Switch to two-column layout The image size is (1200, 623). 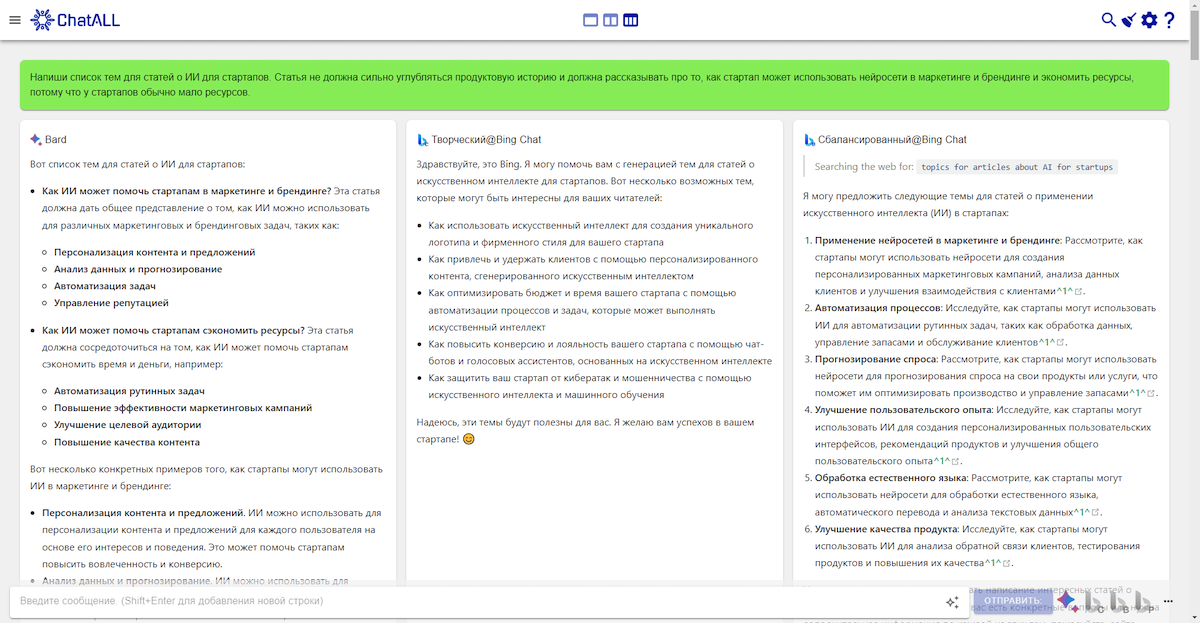click(x=610, y=20)
